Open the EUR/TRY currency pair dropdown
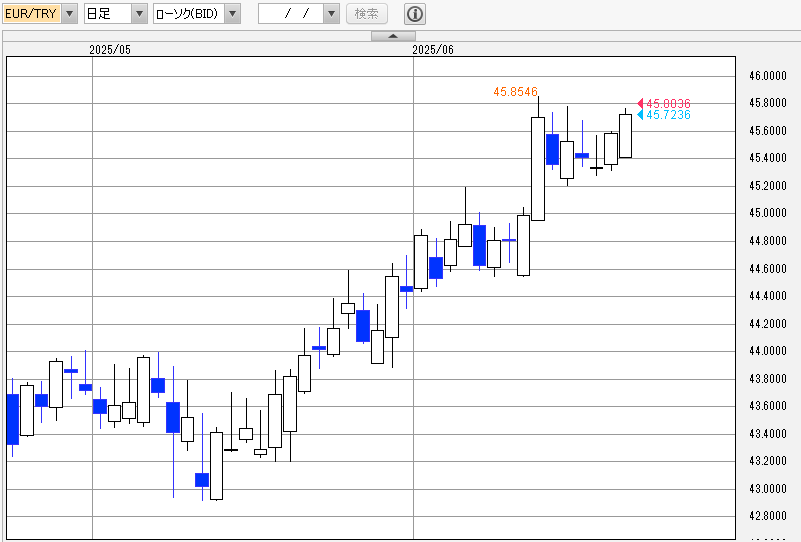Screen dimensions: 801x542 tap(70, 14)
